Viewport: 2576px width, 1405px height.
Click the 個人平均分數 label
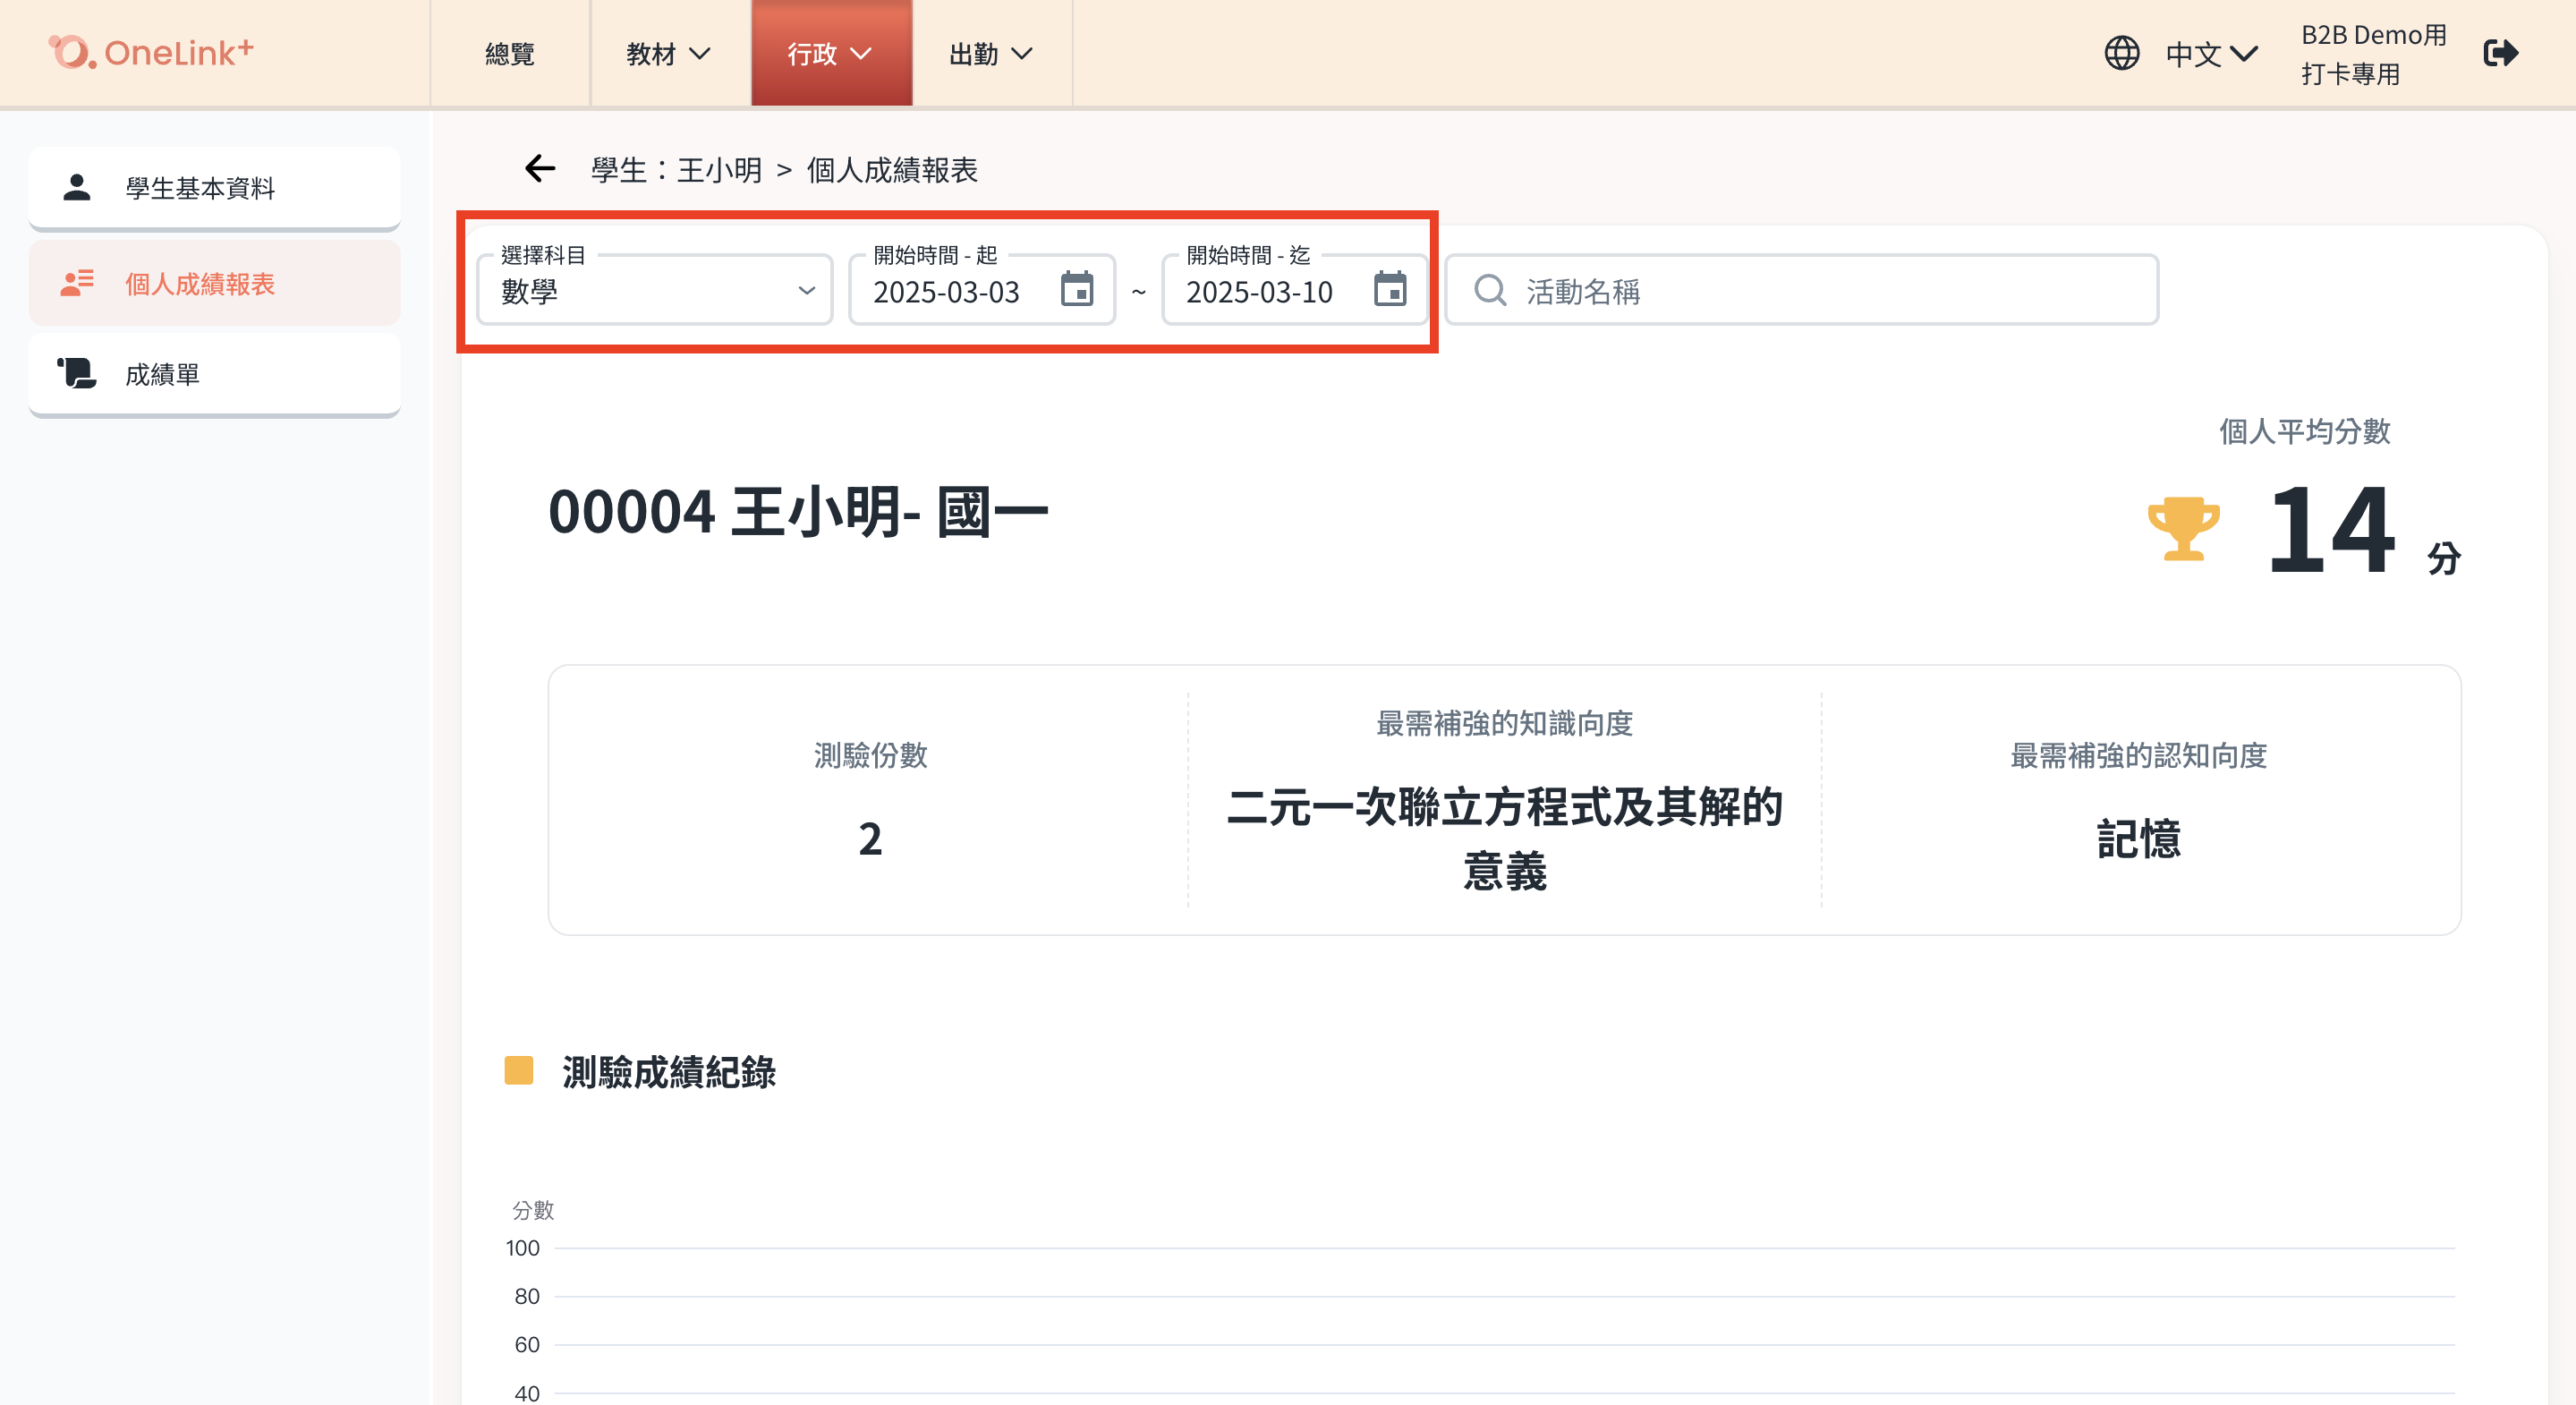2305,431
